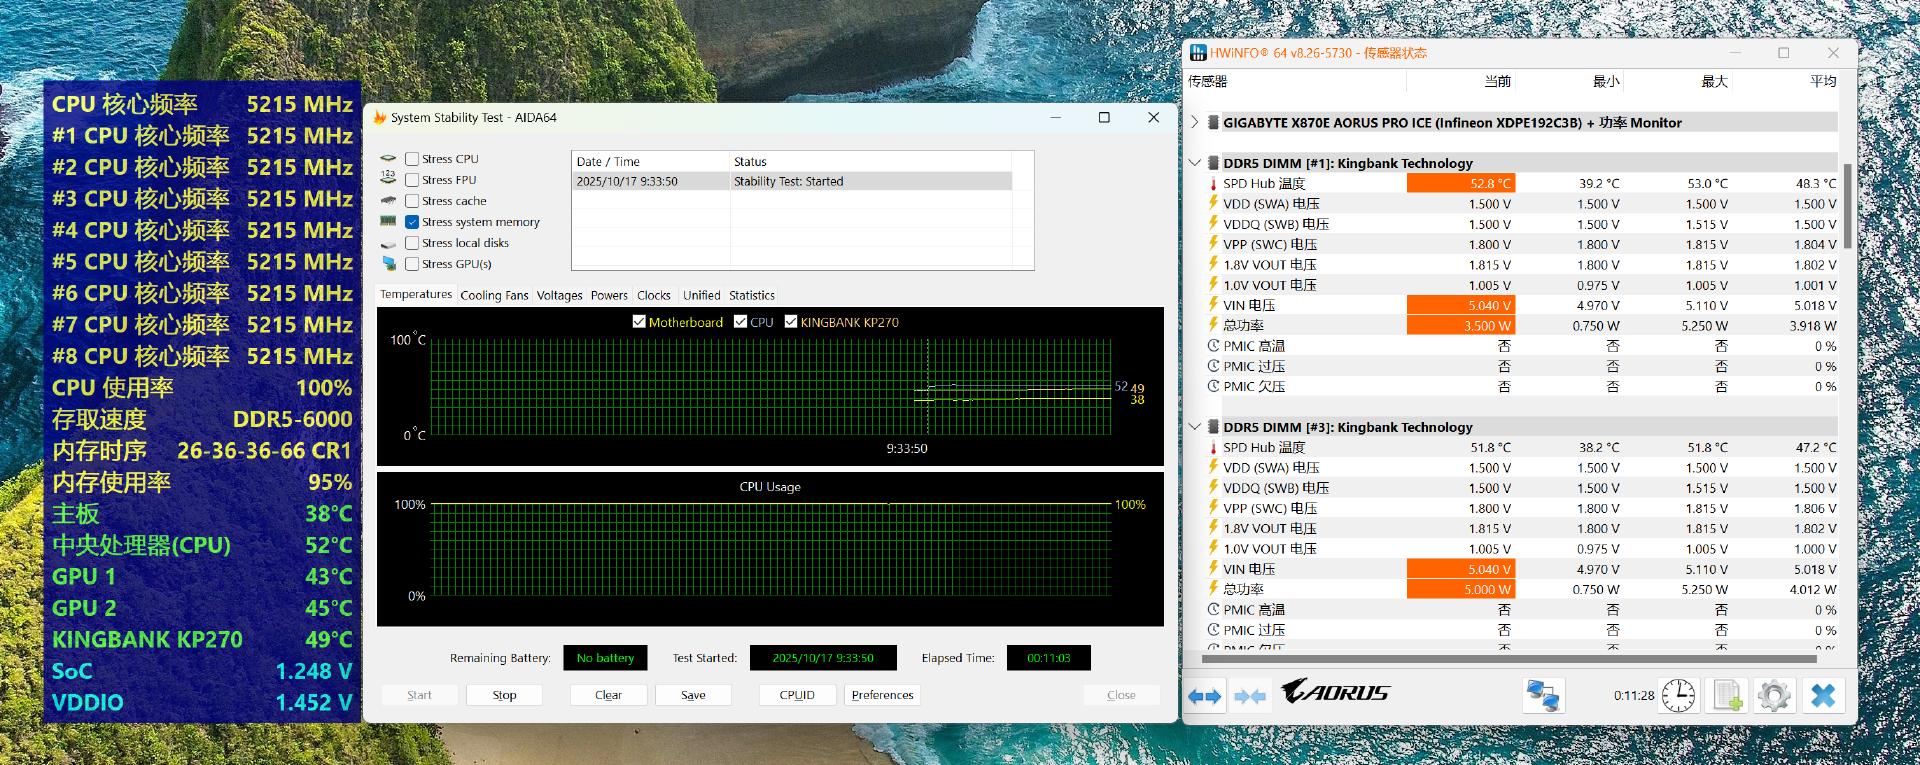This screenshot has width=1920, height=765.
Task: Select DIMM #1 SPD Hub 52.8 °C value
Action: point(1461,184)
